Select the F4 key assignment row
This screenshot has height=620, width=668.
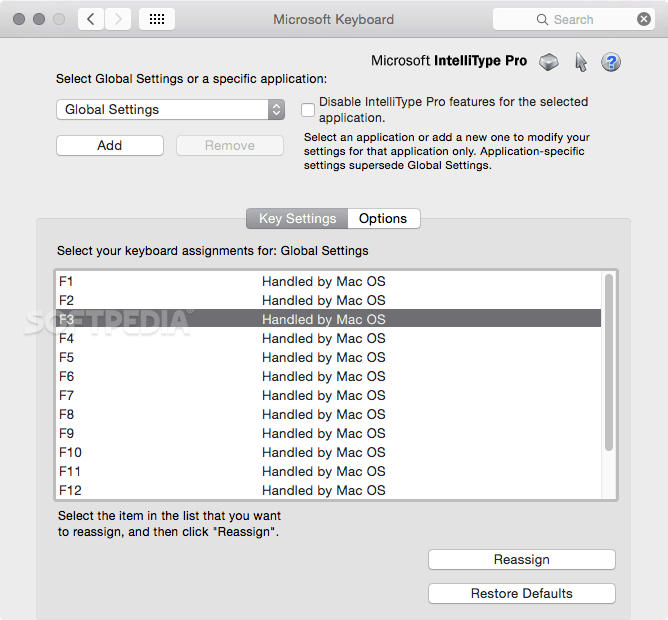coord(328,338)
